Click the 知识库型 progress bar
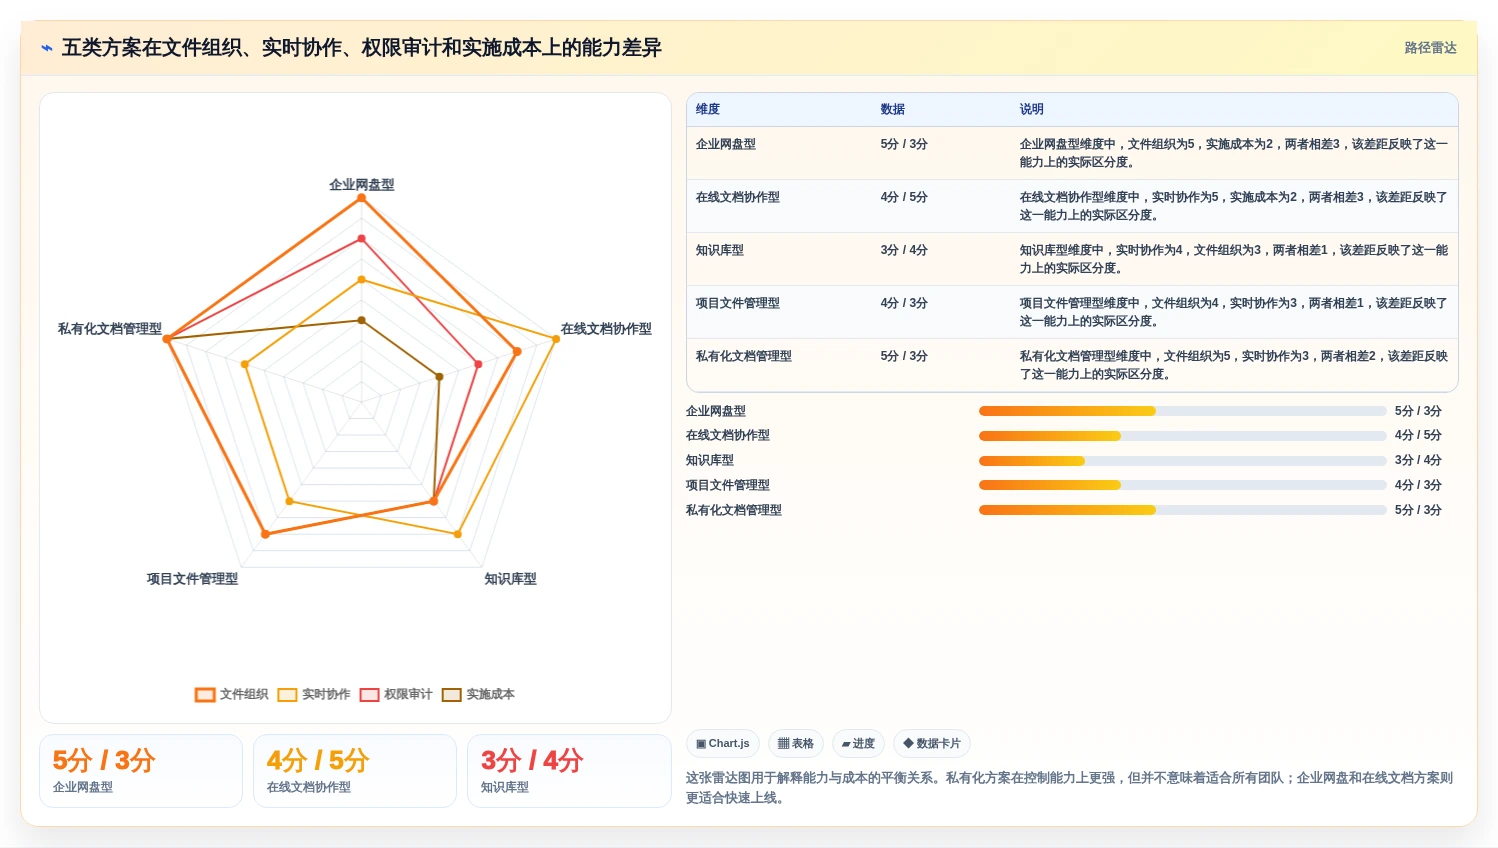Image resolution: width=1498 pixels, height=848 pixels. pyautogui.click(x=1183, y=461)
